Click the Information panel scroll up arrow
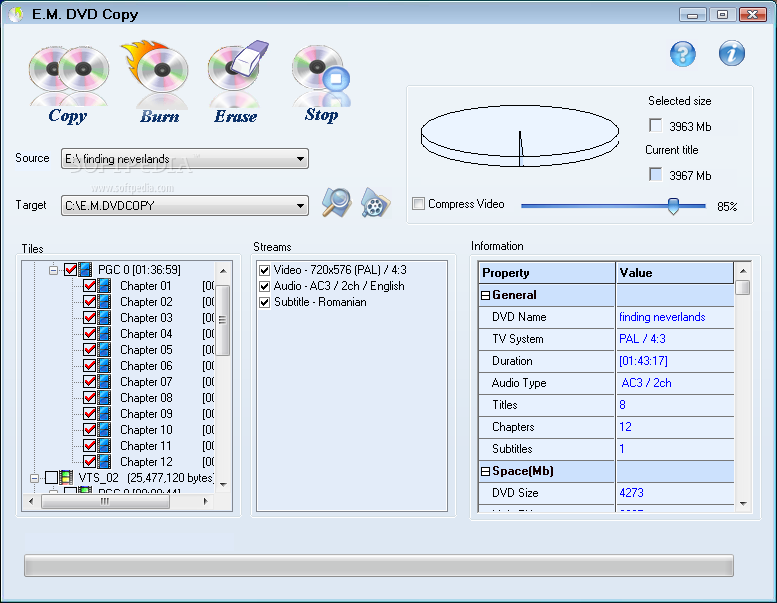 pos(743,271)
